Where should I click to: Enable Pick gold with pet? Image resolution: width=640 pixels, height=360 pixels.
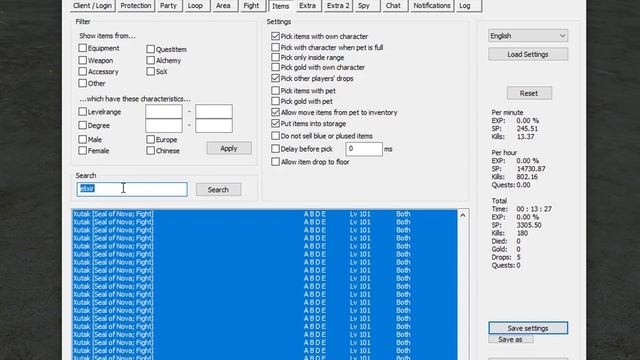pos(276,101)
